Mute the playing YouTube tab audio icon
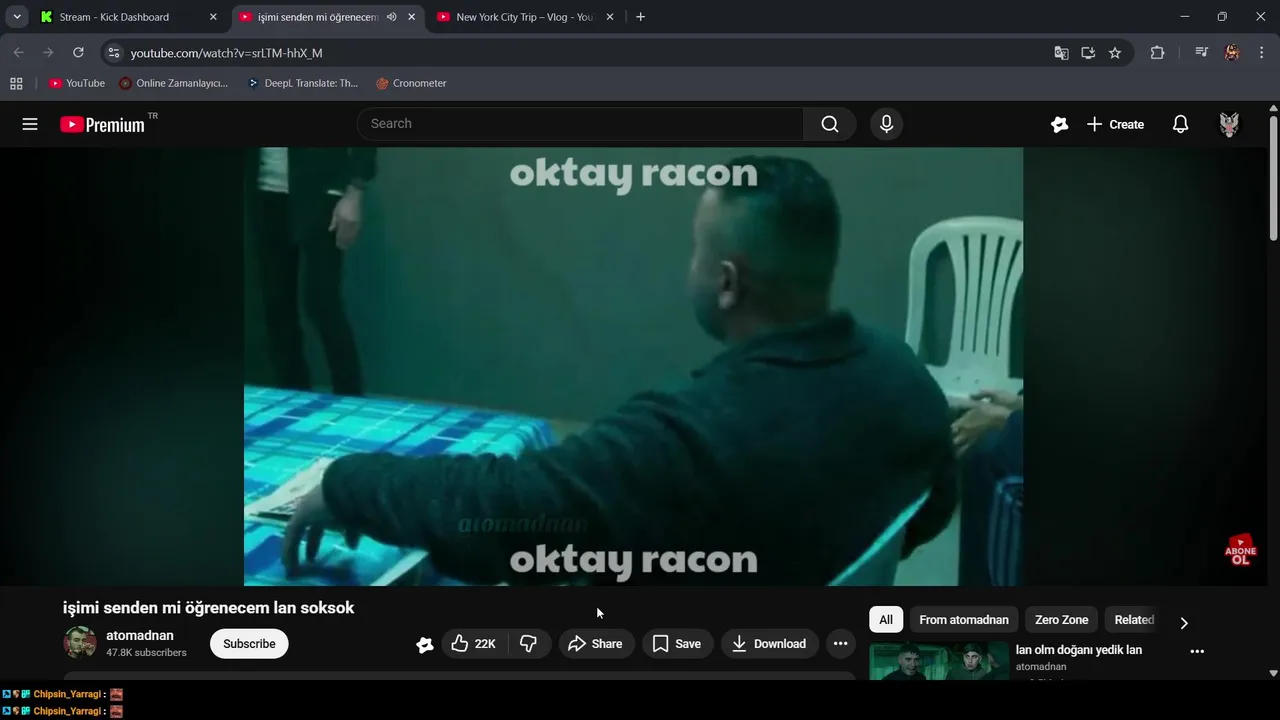This screenshot has height=720, width=1280. click(x=392, y=17)
